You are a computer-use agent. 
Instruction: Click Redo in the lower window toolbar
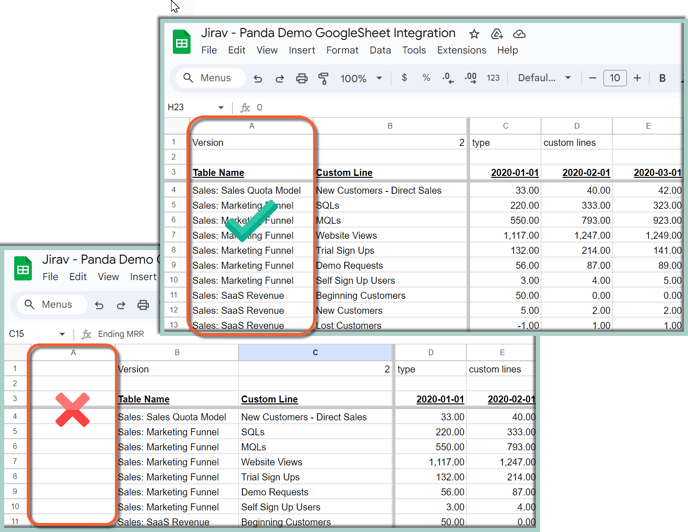click(121, 305)
